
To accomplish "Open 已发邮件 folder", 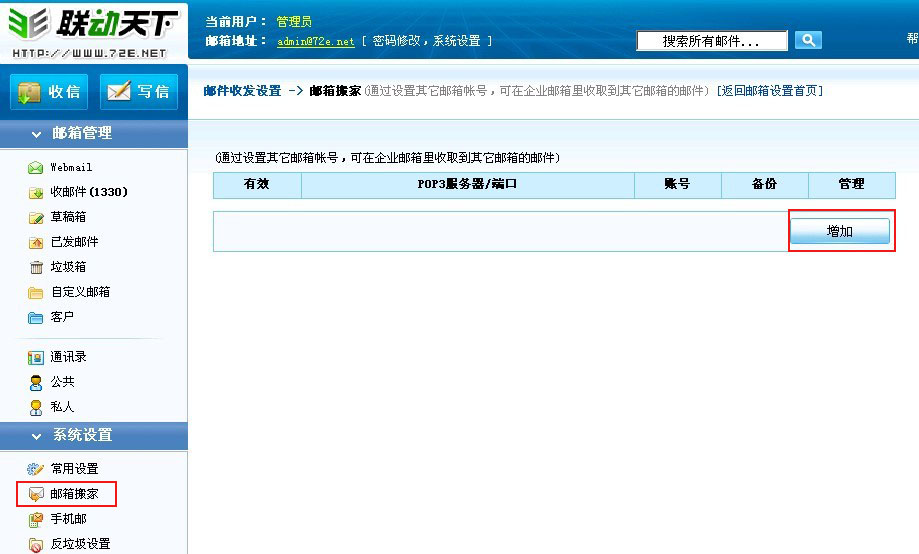I will tap(74, 242).
